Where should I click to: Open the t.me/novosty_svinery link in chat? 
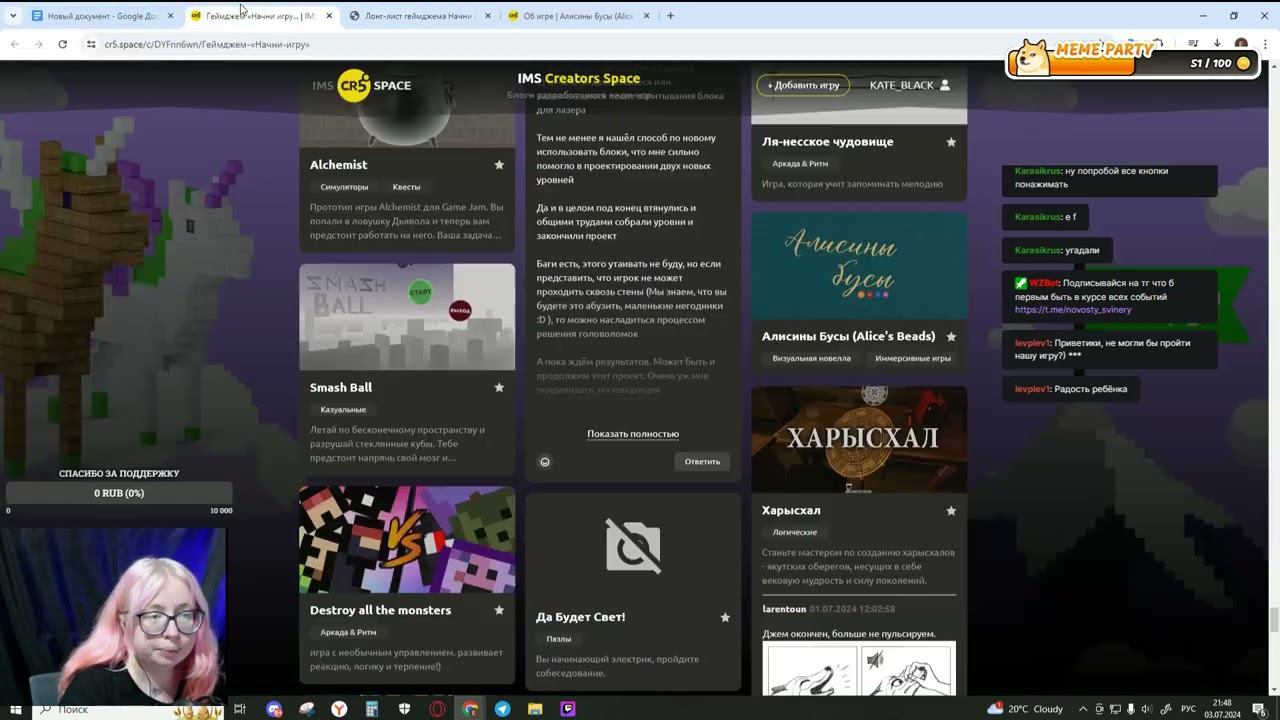1073,310
